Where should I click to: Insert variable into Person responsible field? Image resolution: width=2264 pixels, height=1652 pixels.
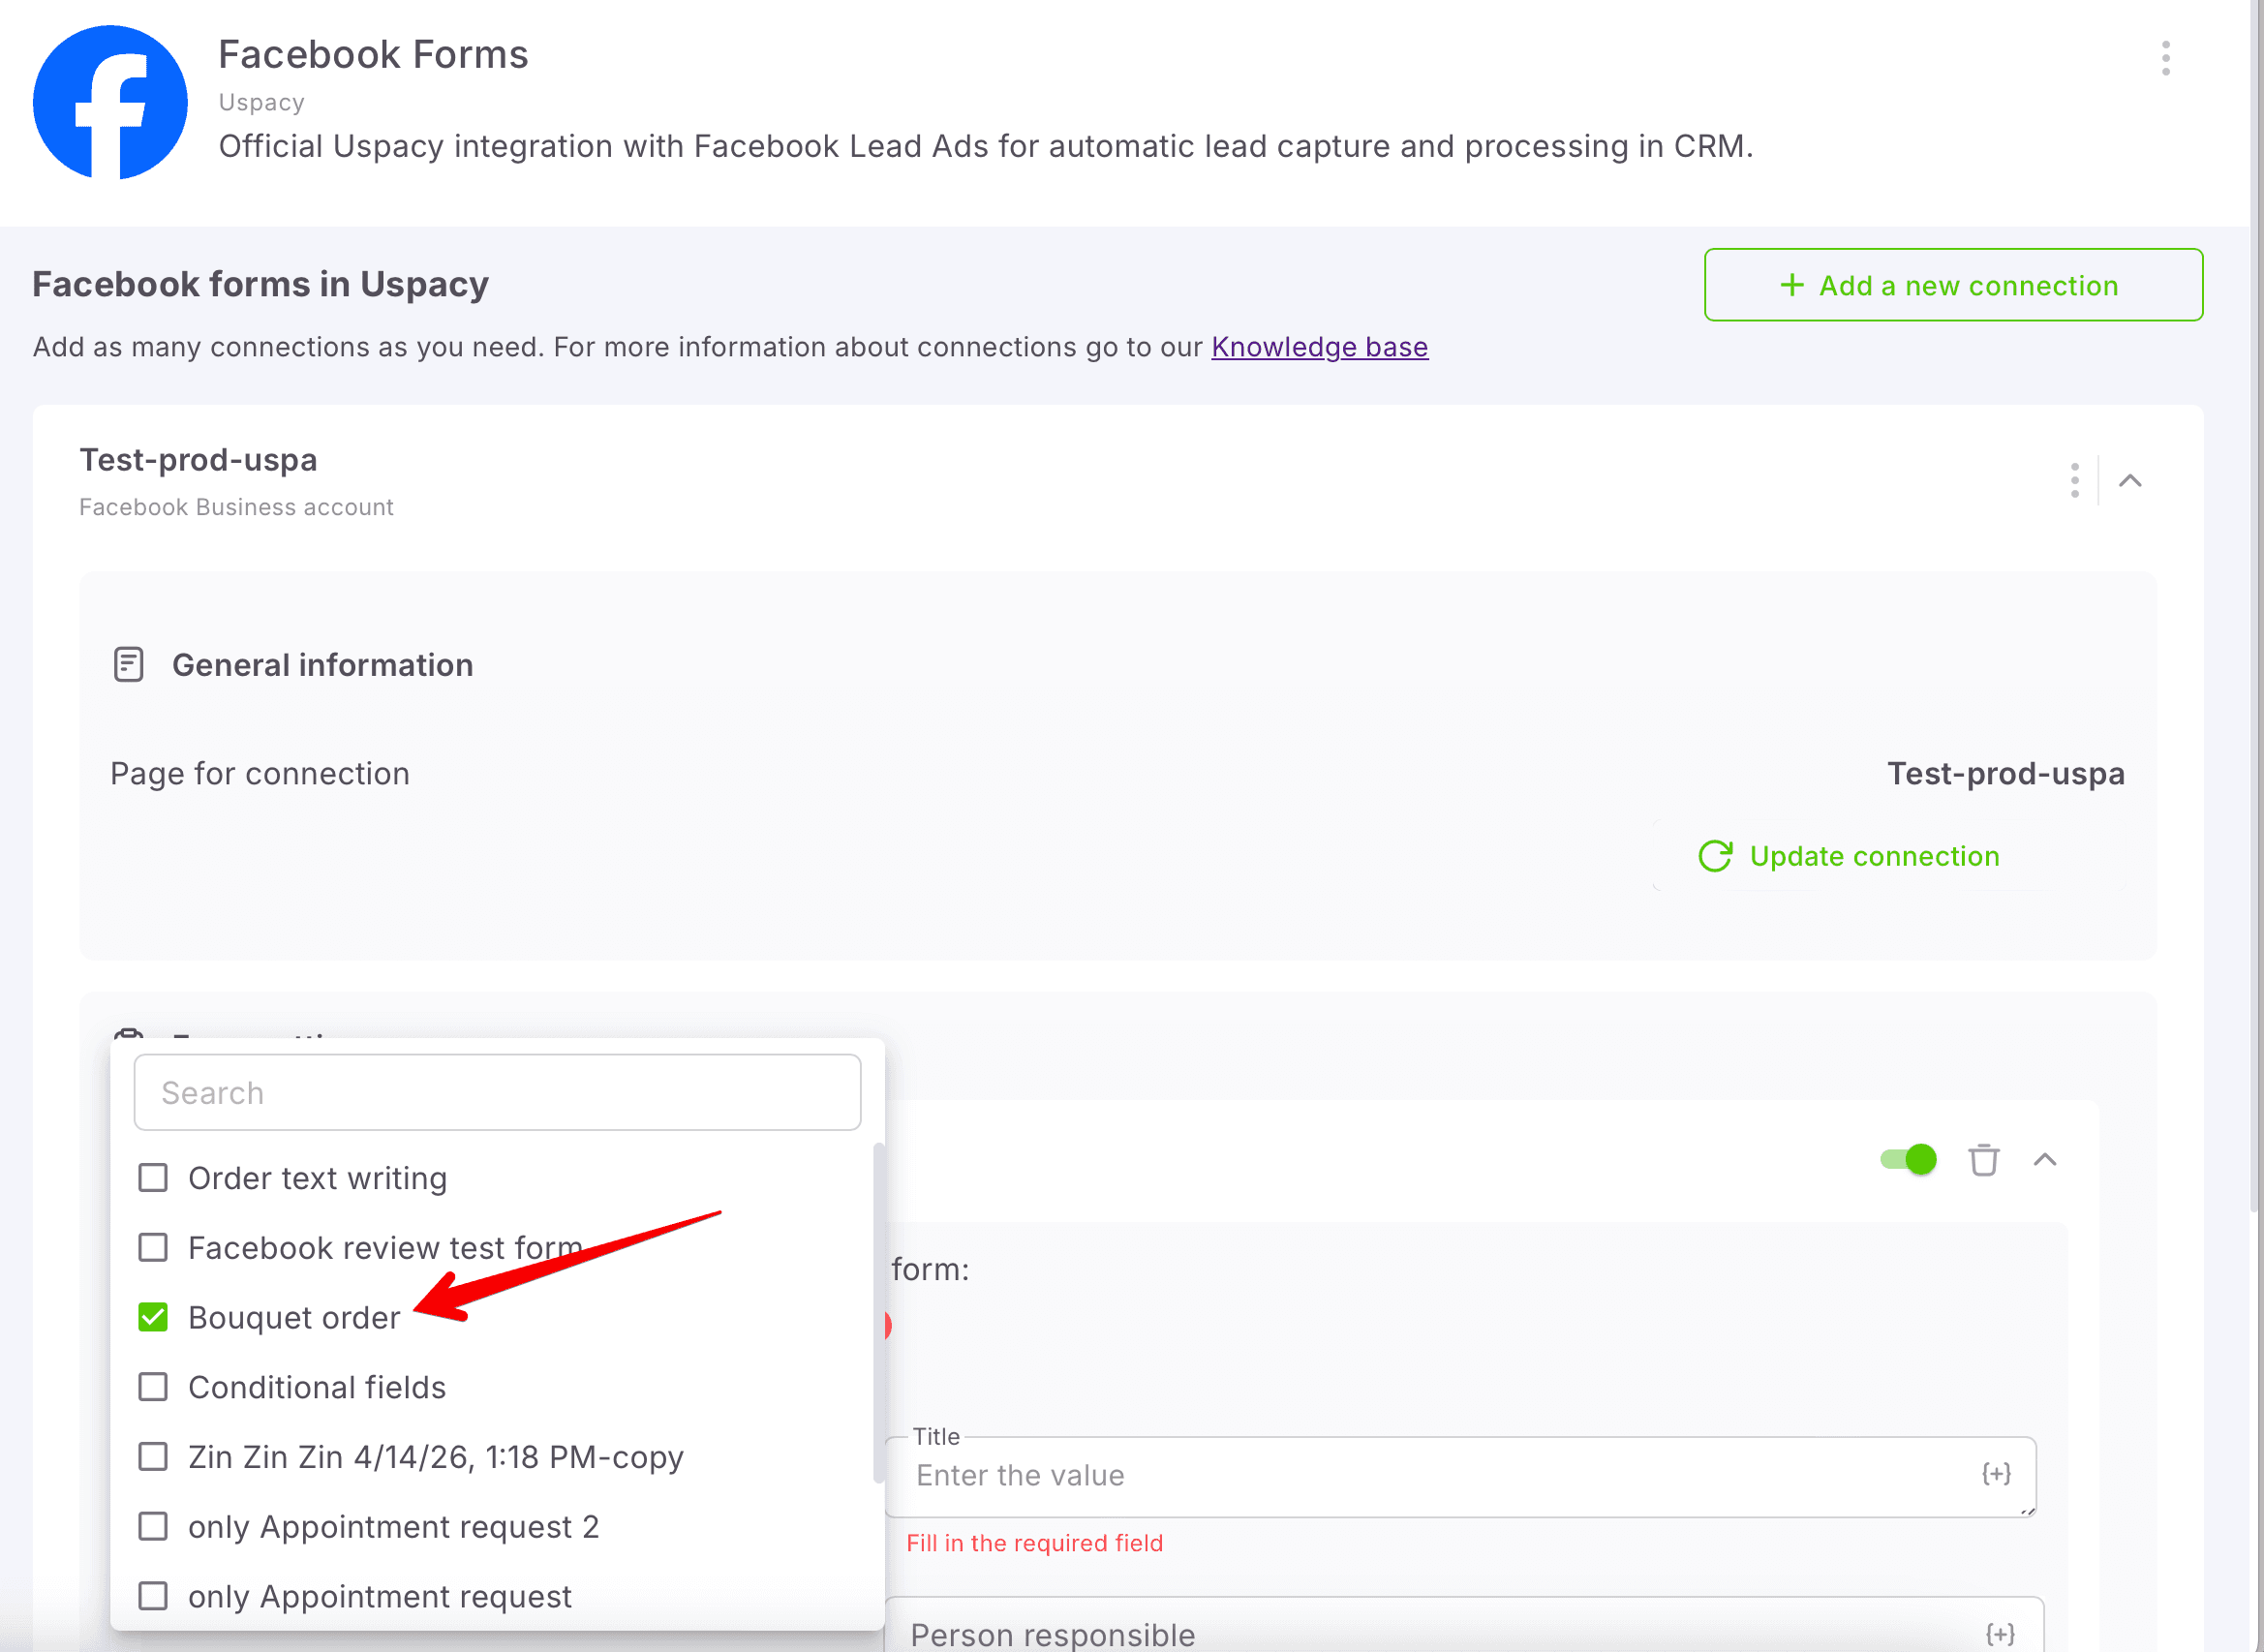click(2000, 1634)
